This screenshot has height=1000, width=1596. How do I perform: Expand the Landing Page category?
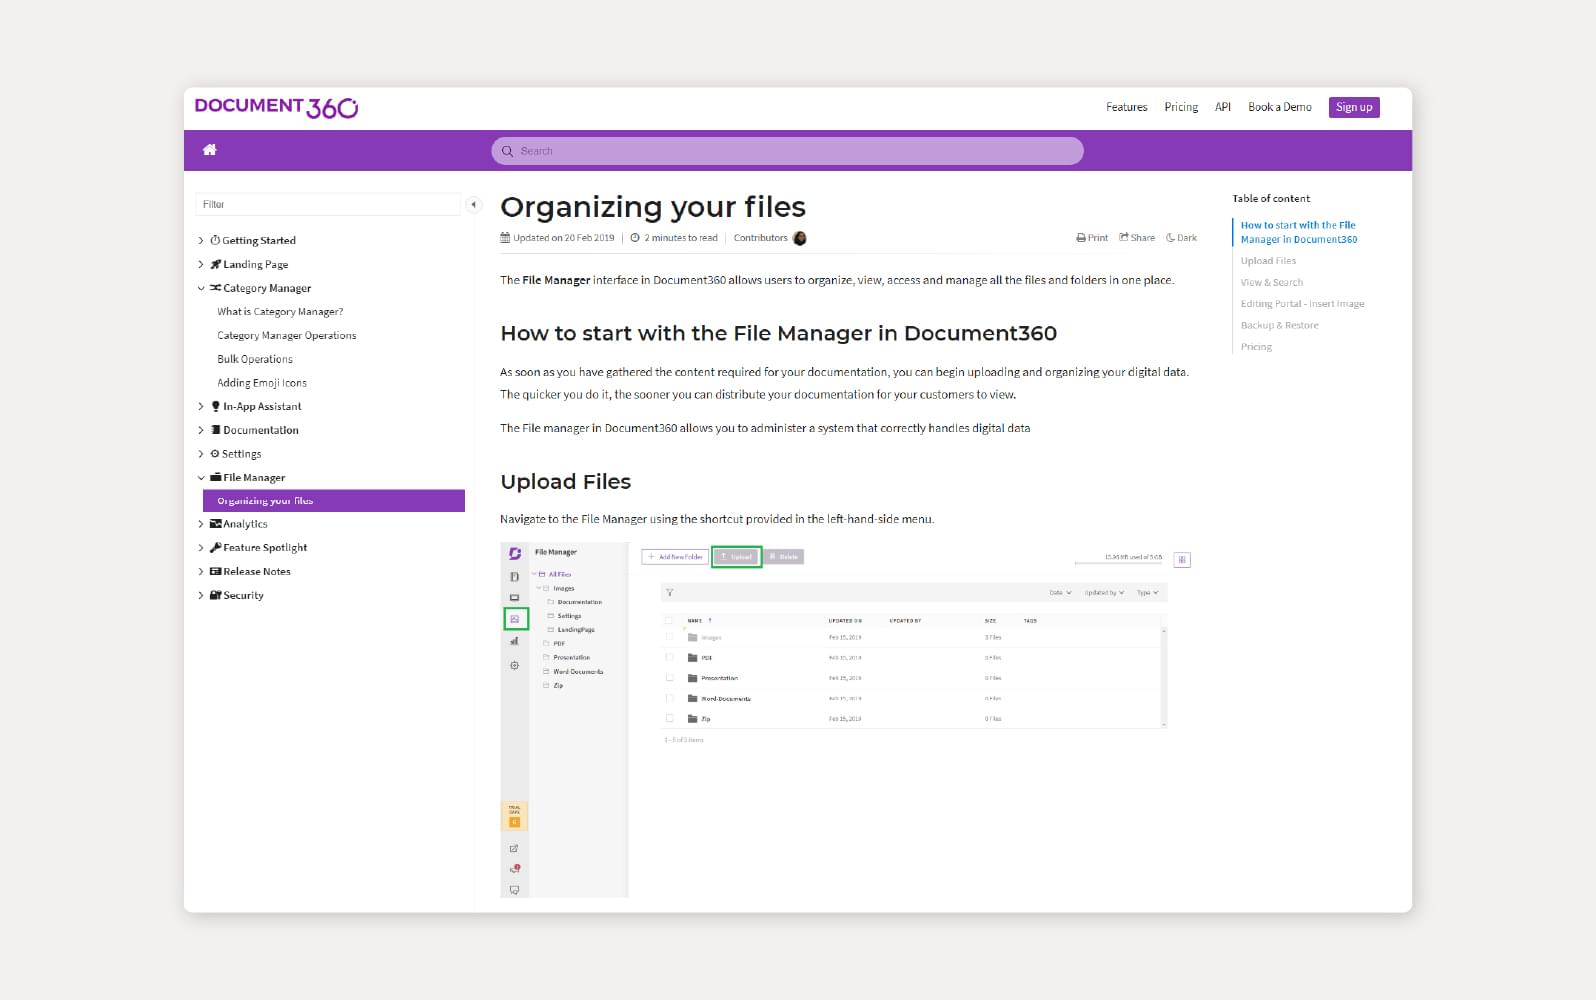[x=201, y=265]
